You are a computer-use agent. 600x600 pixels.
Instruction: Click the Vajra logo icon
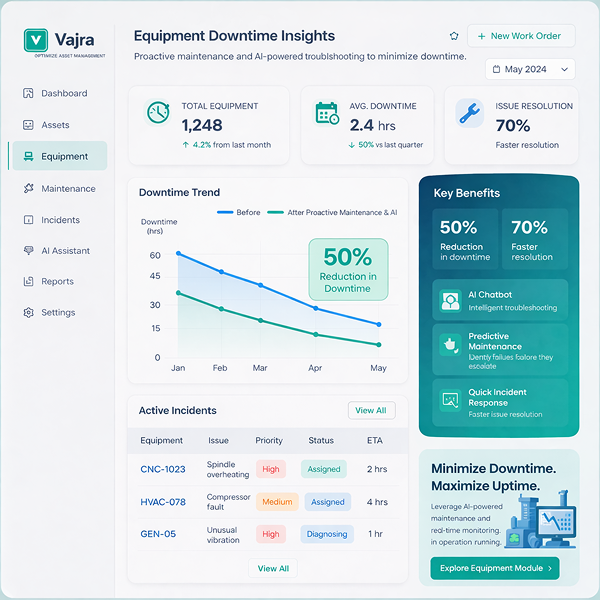pyautogui.click(x=36, y=40)
